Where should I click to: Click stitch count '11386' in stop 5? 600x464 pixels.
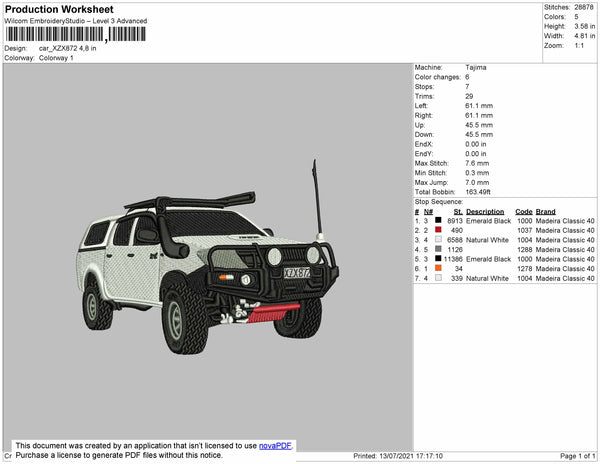pos(453,259)
